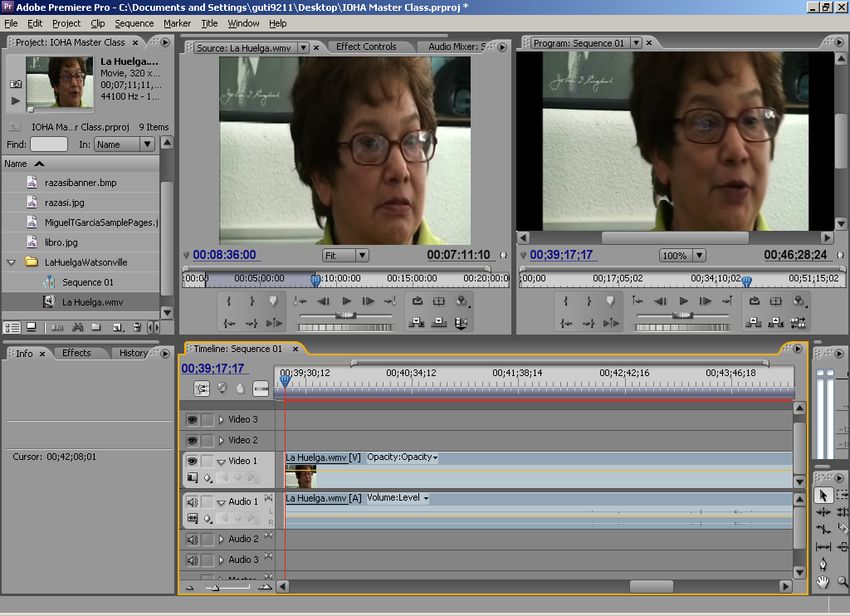Step forward one frame in Program monitor
The height and width of the screenshot is (616, 850).
705,301
